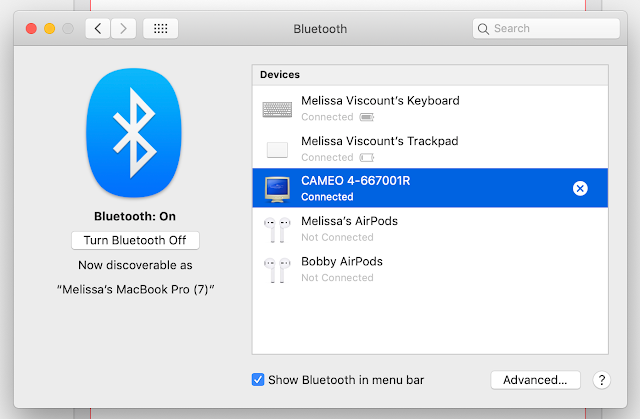The width and height of the screenshot is (640, 419).
Task: Click the Bluetooth window title
Action: coord(320,29)
